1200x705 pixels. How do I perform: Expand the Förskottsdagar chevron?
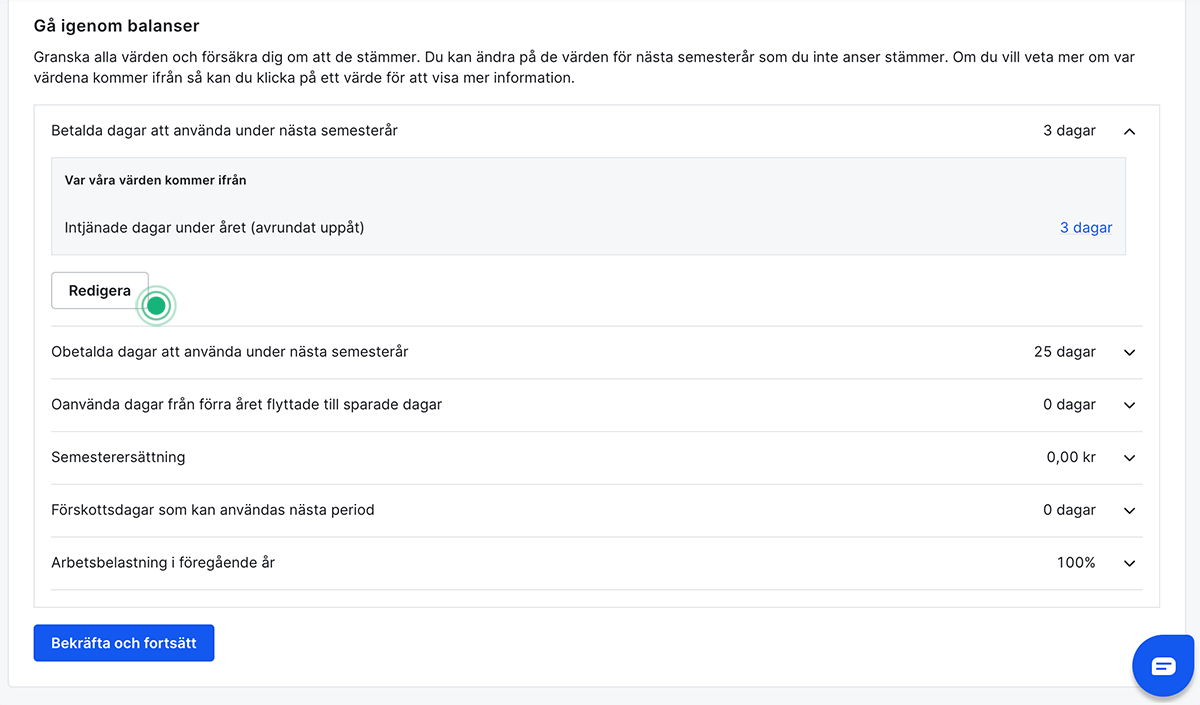pos(1129,510)
